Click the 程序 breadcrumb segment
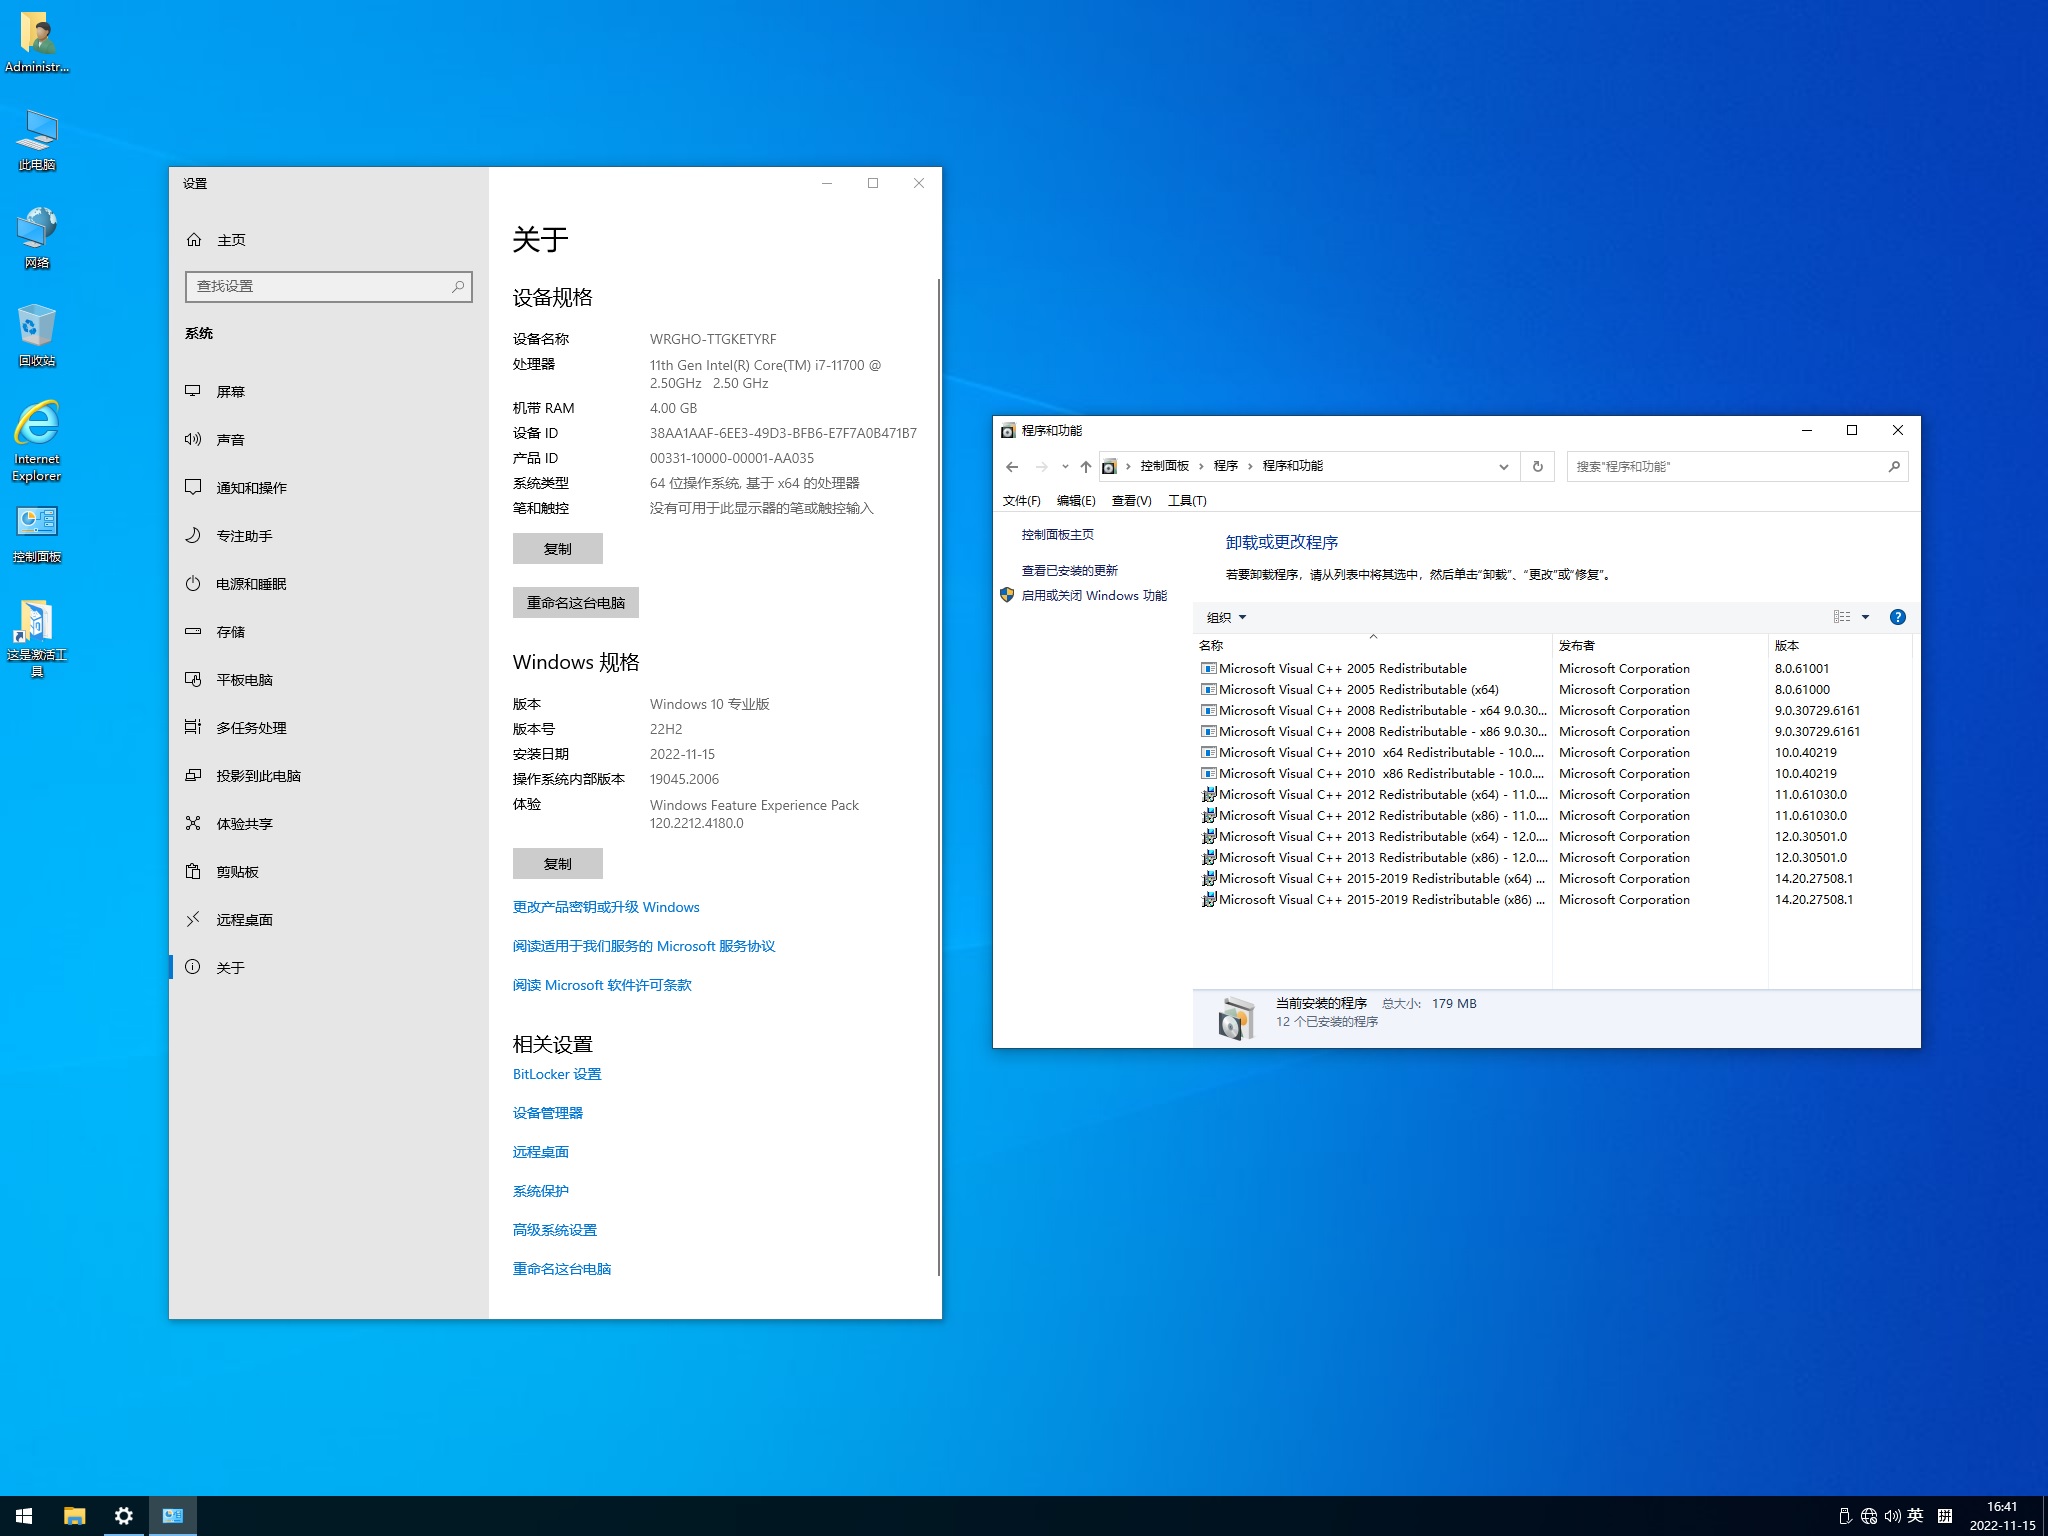Screen dimensions: 2048x1536 (x=1225, y=466)
